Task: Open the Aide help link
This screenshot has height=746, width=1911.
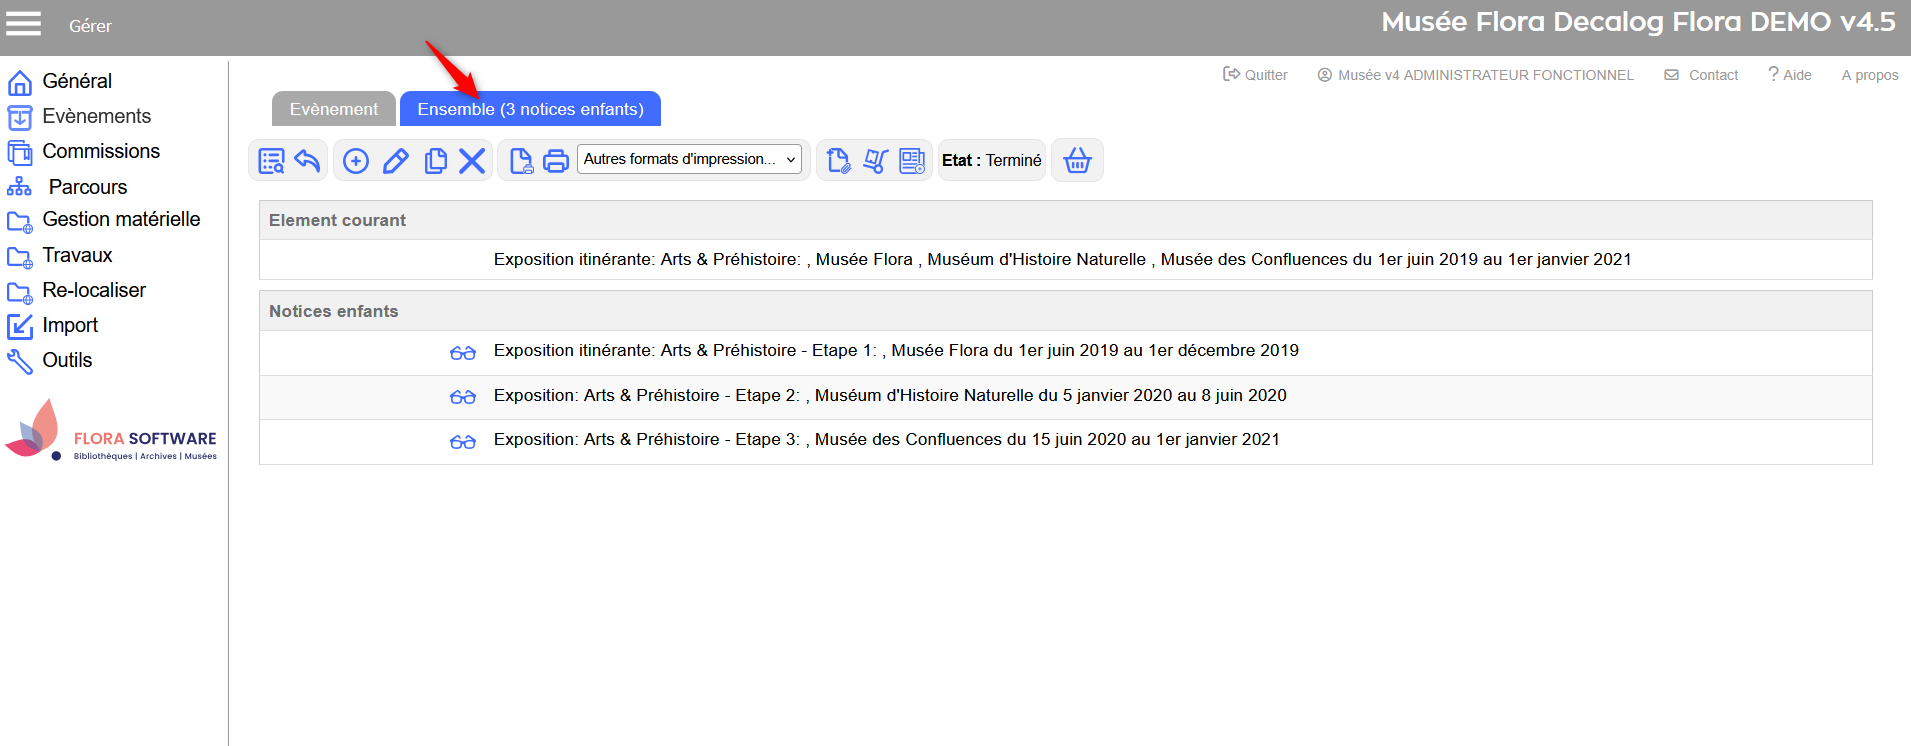Action: 1789,75
